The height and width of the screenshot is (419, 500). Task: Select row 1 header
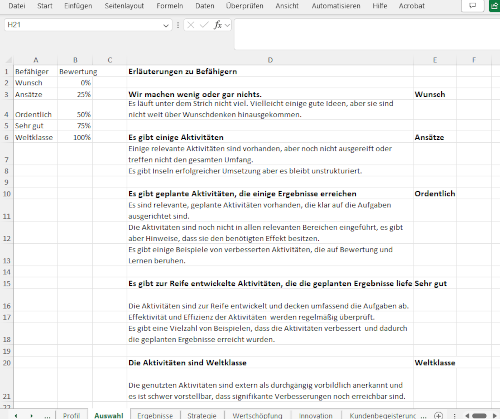click(x=6, y=72)
